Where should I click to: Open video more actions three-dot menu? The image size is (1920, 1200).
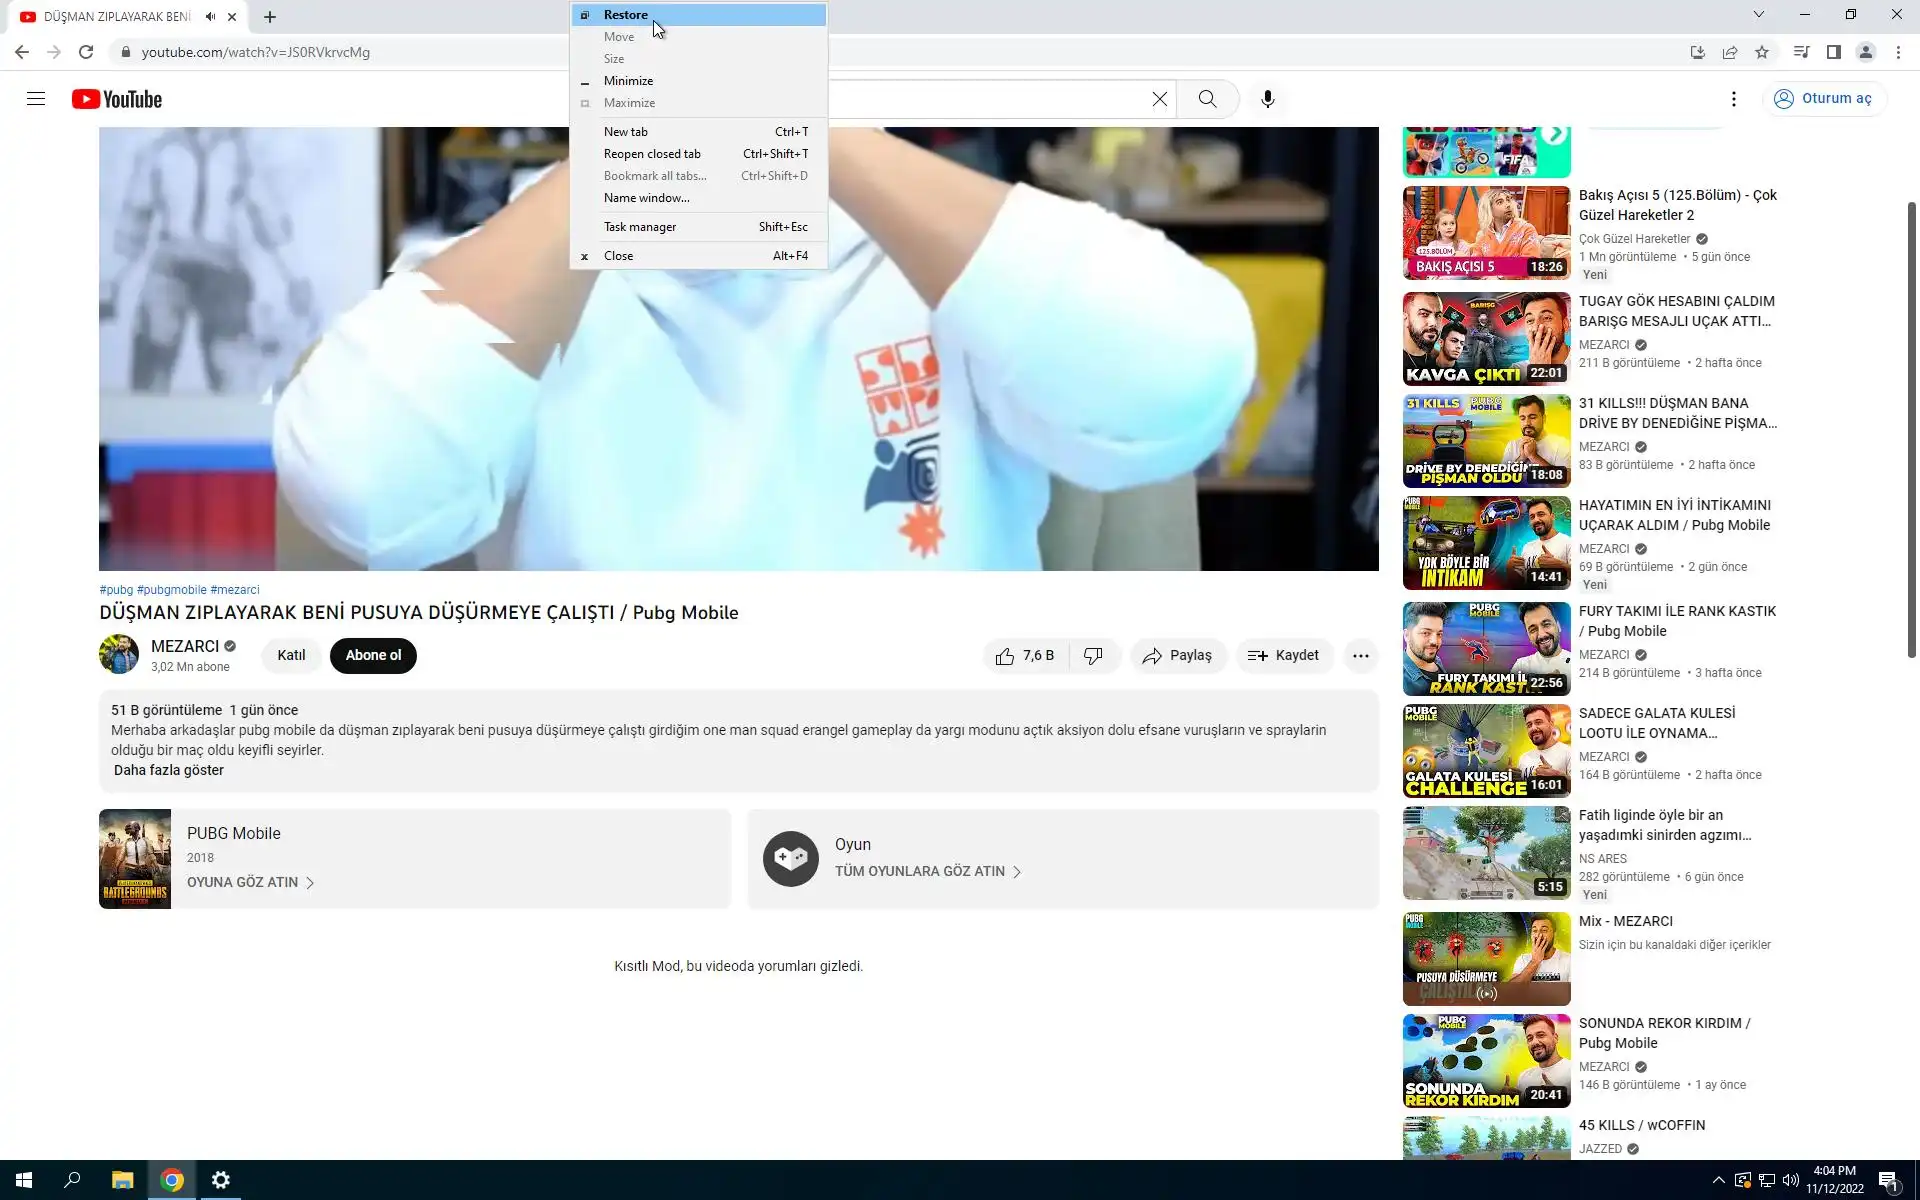pos(1360,656)
